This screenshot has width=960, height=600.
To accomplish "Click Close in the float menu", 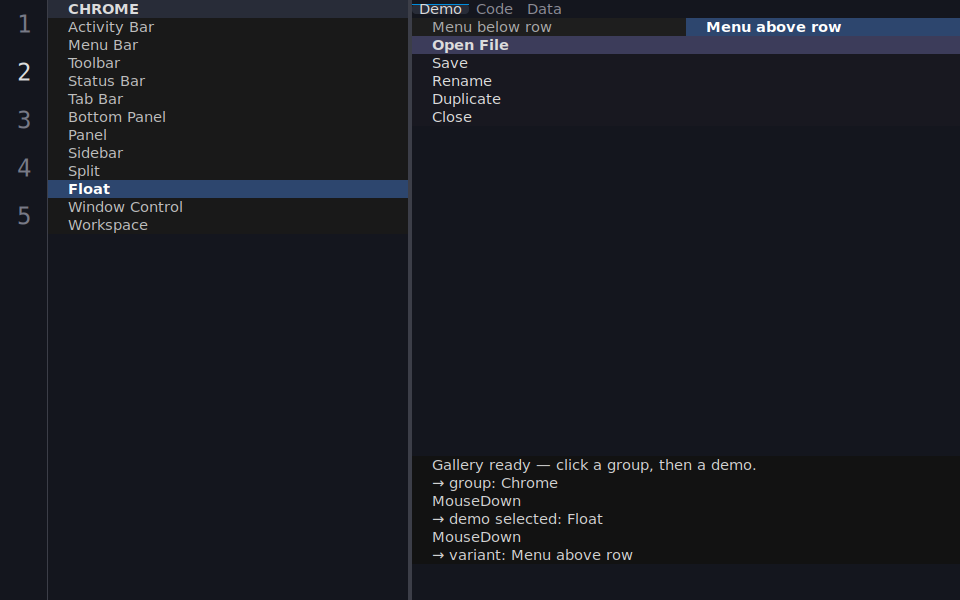I will pyautogui.click(x=686, y=117).
